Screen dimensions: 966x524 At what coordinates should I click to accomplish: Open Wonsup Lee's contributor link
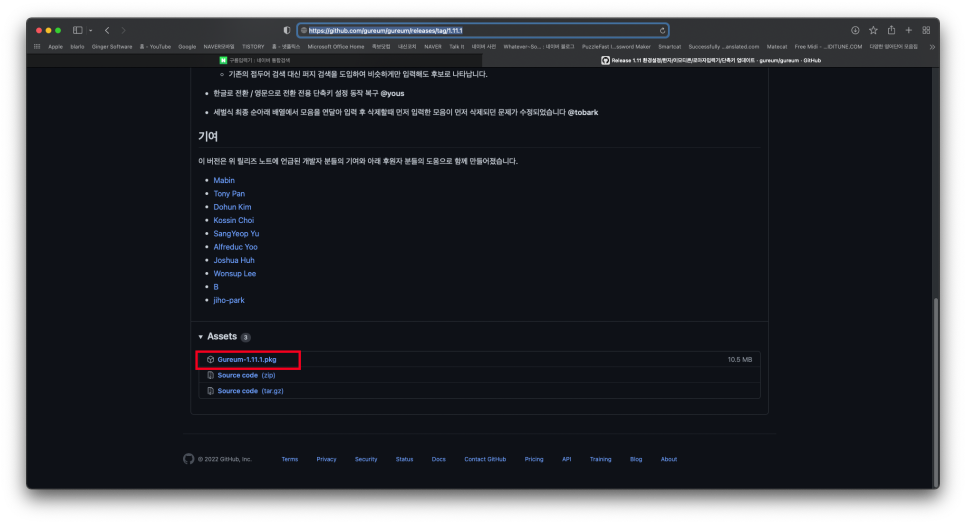point(235,274)
